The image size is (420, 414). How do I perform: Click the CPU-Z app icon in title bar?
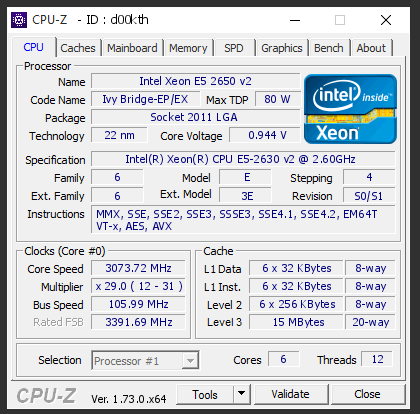[19, 20]
